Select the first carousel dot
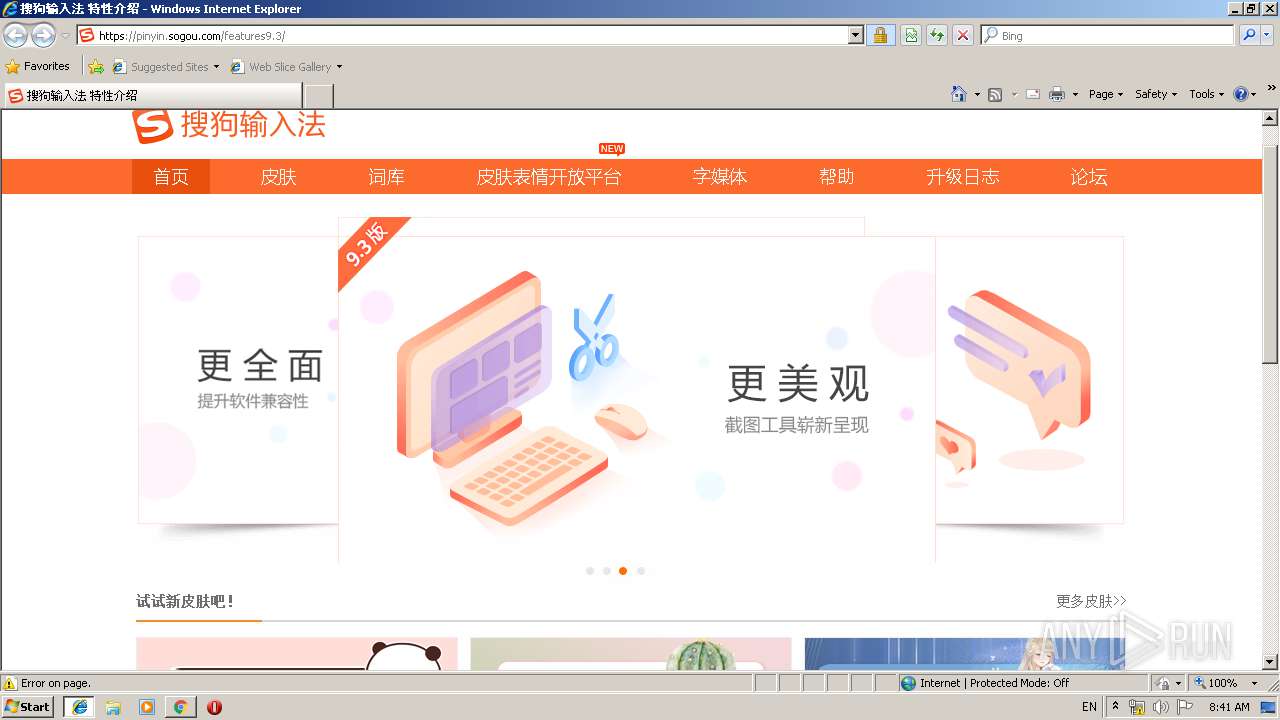 [590, 571]
